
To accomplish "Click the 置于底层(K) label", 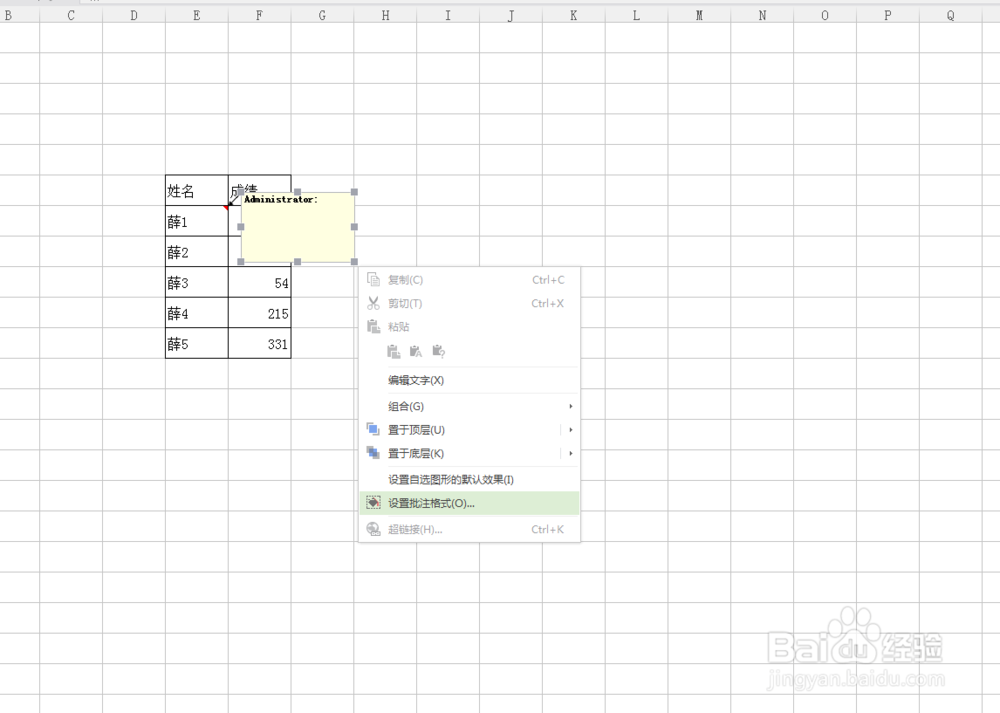I will 416,453.
